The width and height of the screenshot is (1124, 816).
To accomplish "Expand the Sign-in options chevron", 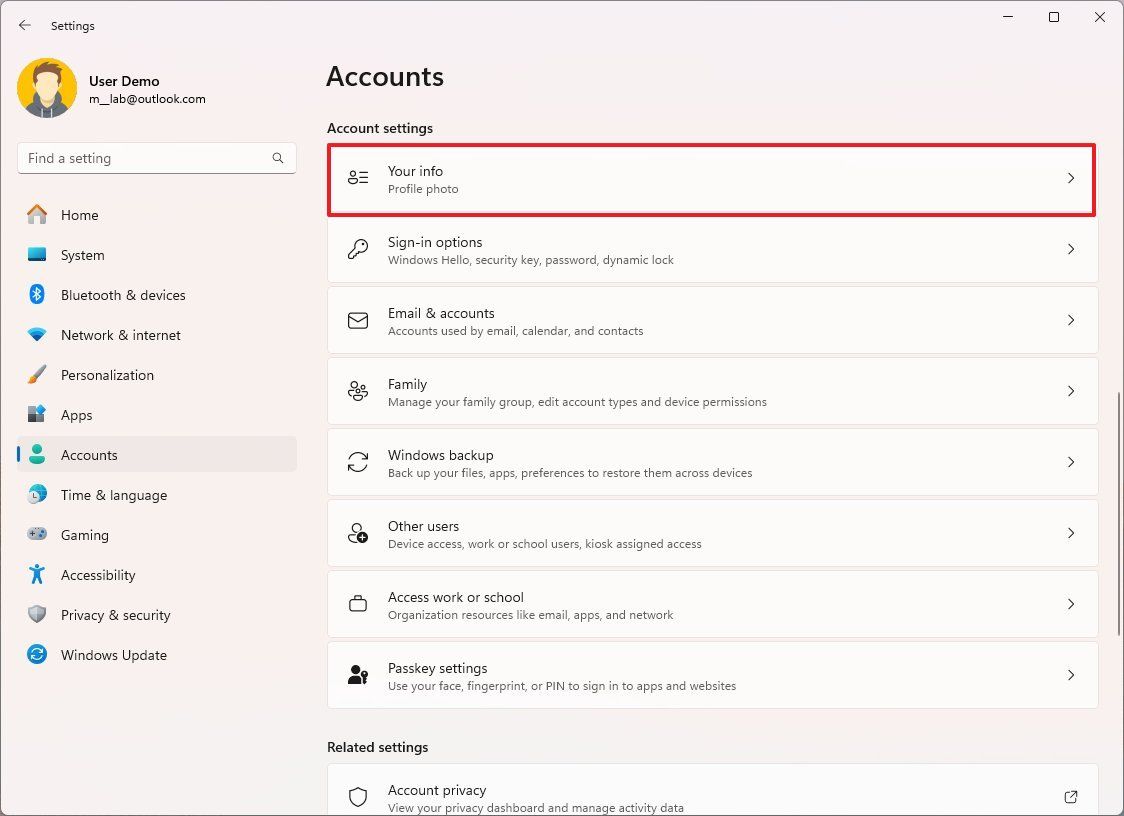I will [1071, 248].
